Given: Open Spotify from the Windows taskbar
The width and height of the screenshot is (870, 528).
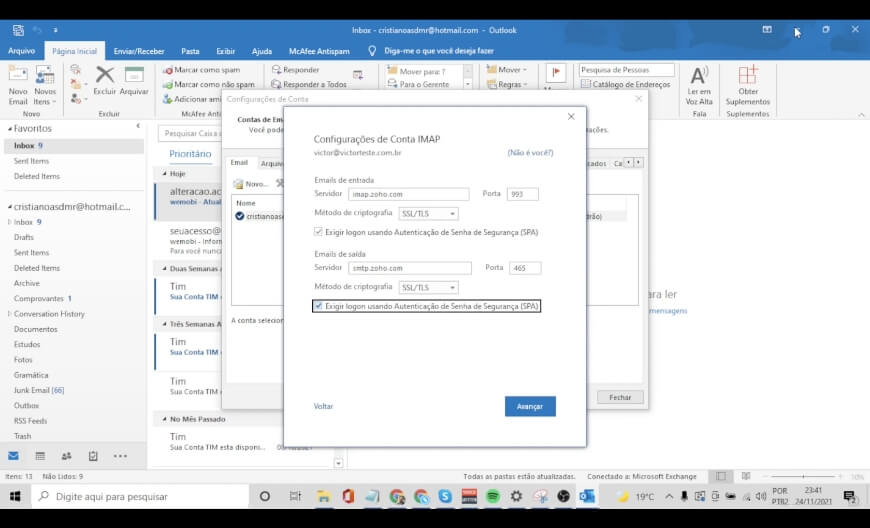Looking at the screenshot, I should pyautogui.click(x=493, y=496).
